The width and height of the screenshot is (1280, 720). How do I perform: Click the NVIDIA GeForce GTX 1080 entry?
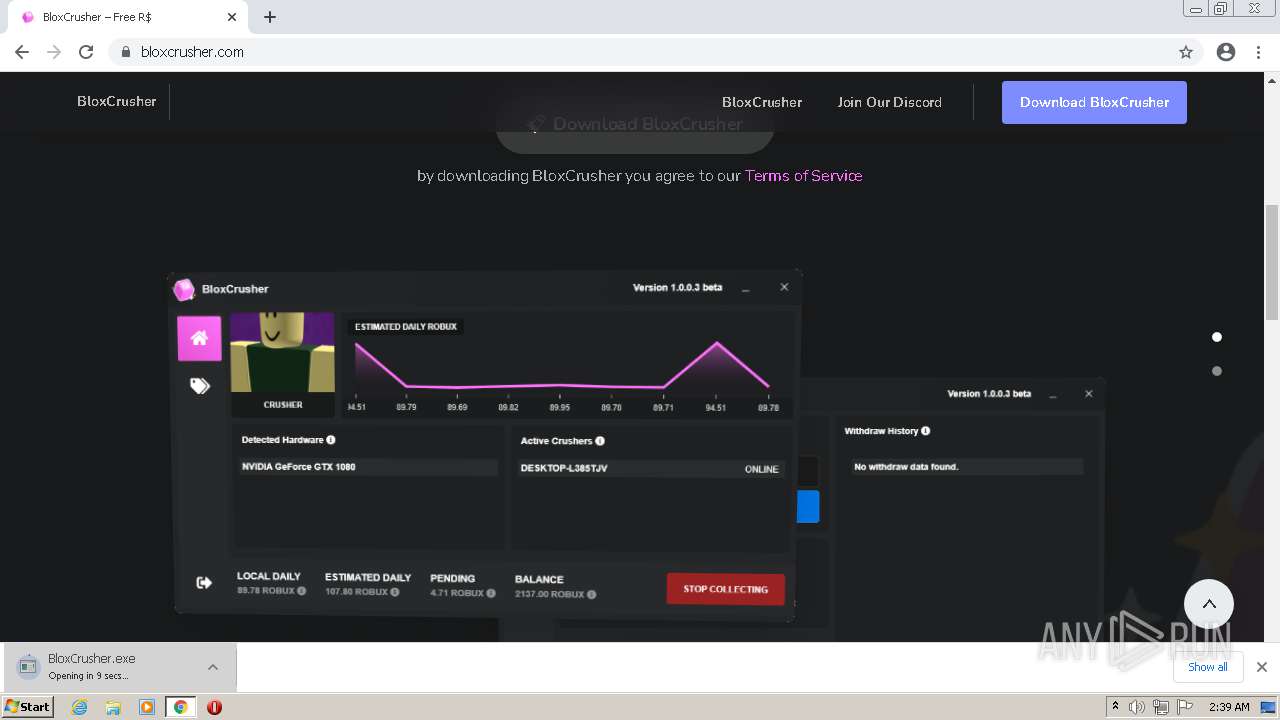(x=368, y=467)
